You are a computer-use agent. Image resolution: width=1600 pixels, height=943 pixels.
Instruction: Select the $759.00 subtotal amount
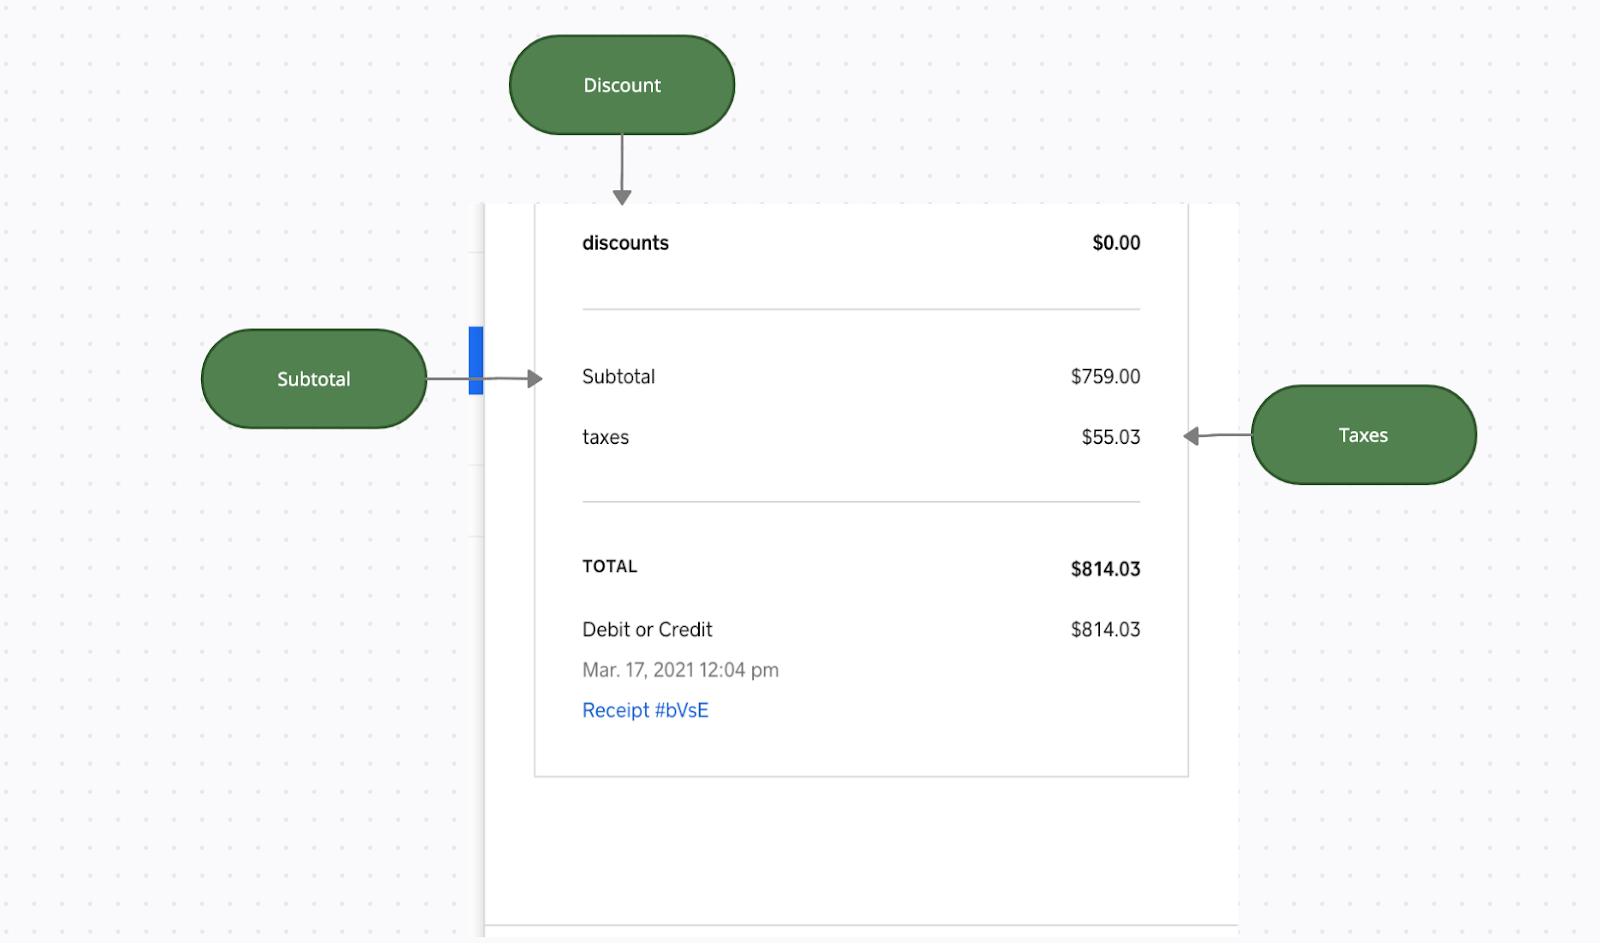pos(1105,377)
